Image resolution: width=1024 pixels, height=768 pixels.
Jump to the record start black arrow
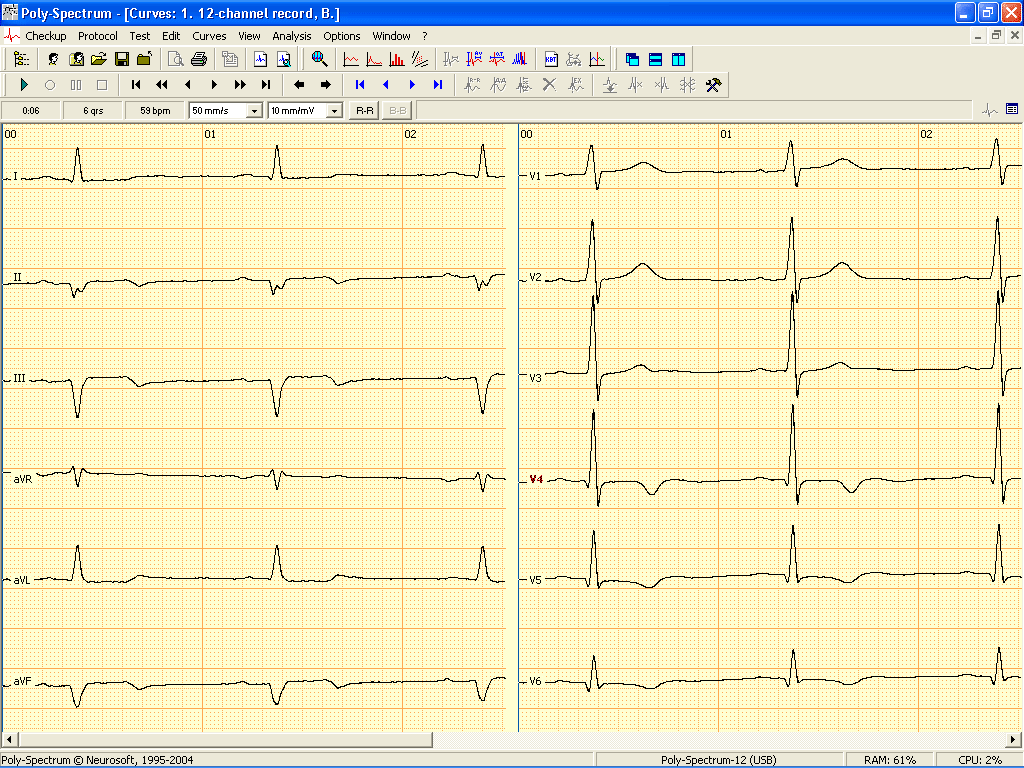136,85
